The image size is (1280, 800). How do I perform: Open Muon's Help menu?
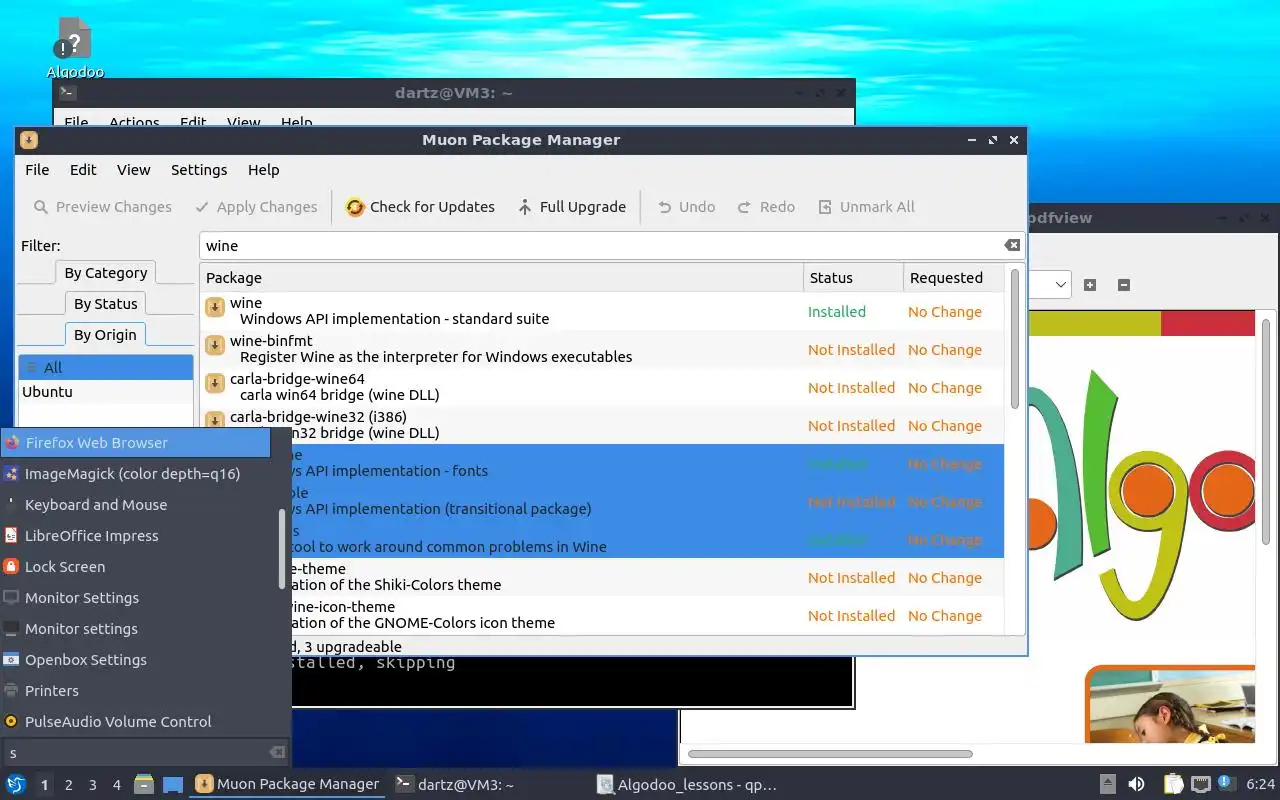263,170
